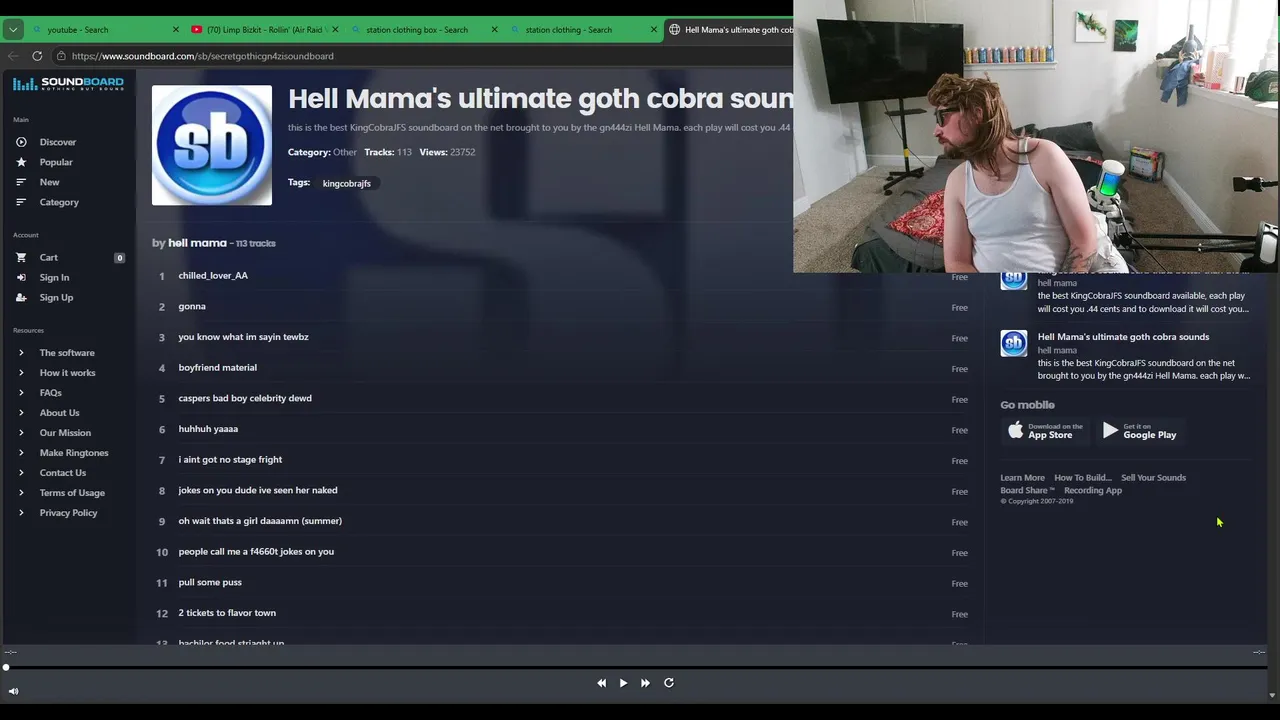Screen dimensions: 1280x720
Task: Click Sell Your Sounds footer link
Action: pos(1153,478)
